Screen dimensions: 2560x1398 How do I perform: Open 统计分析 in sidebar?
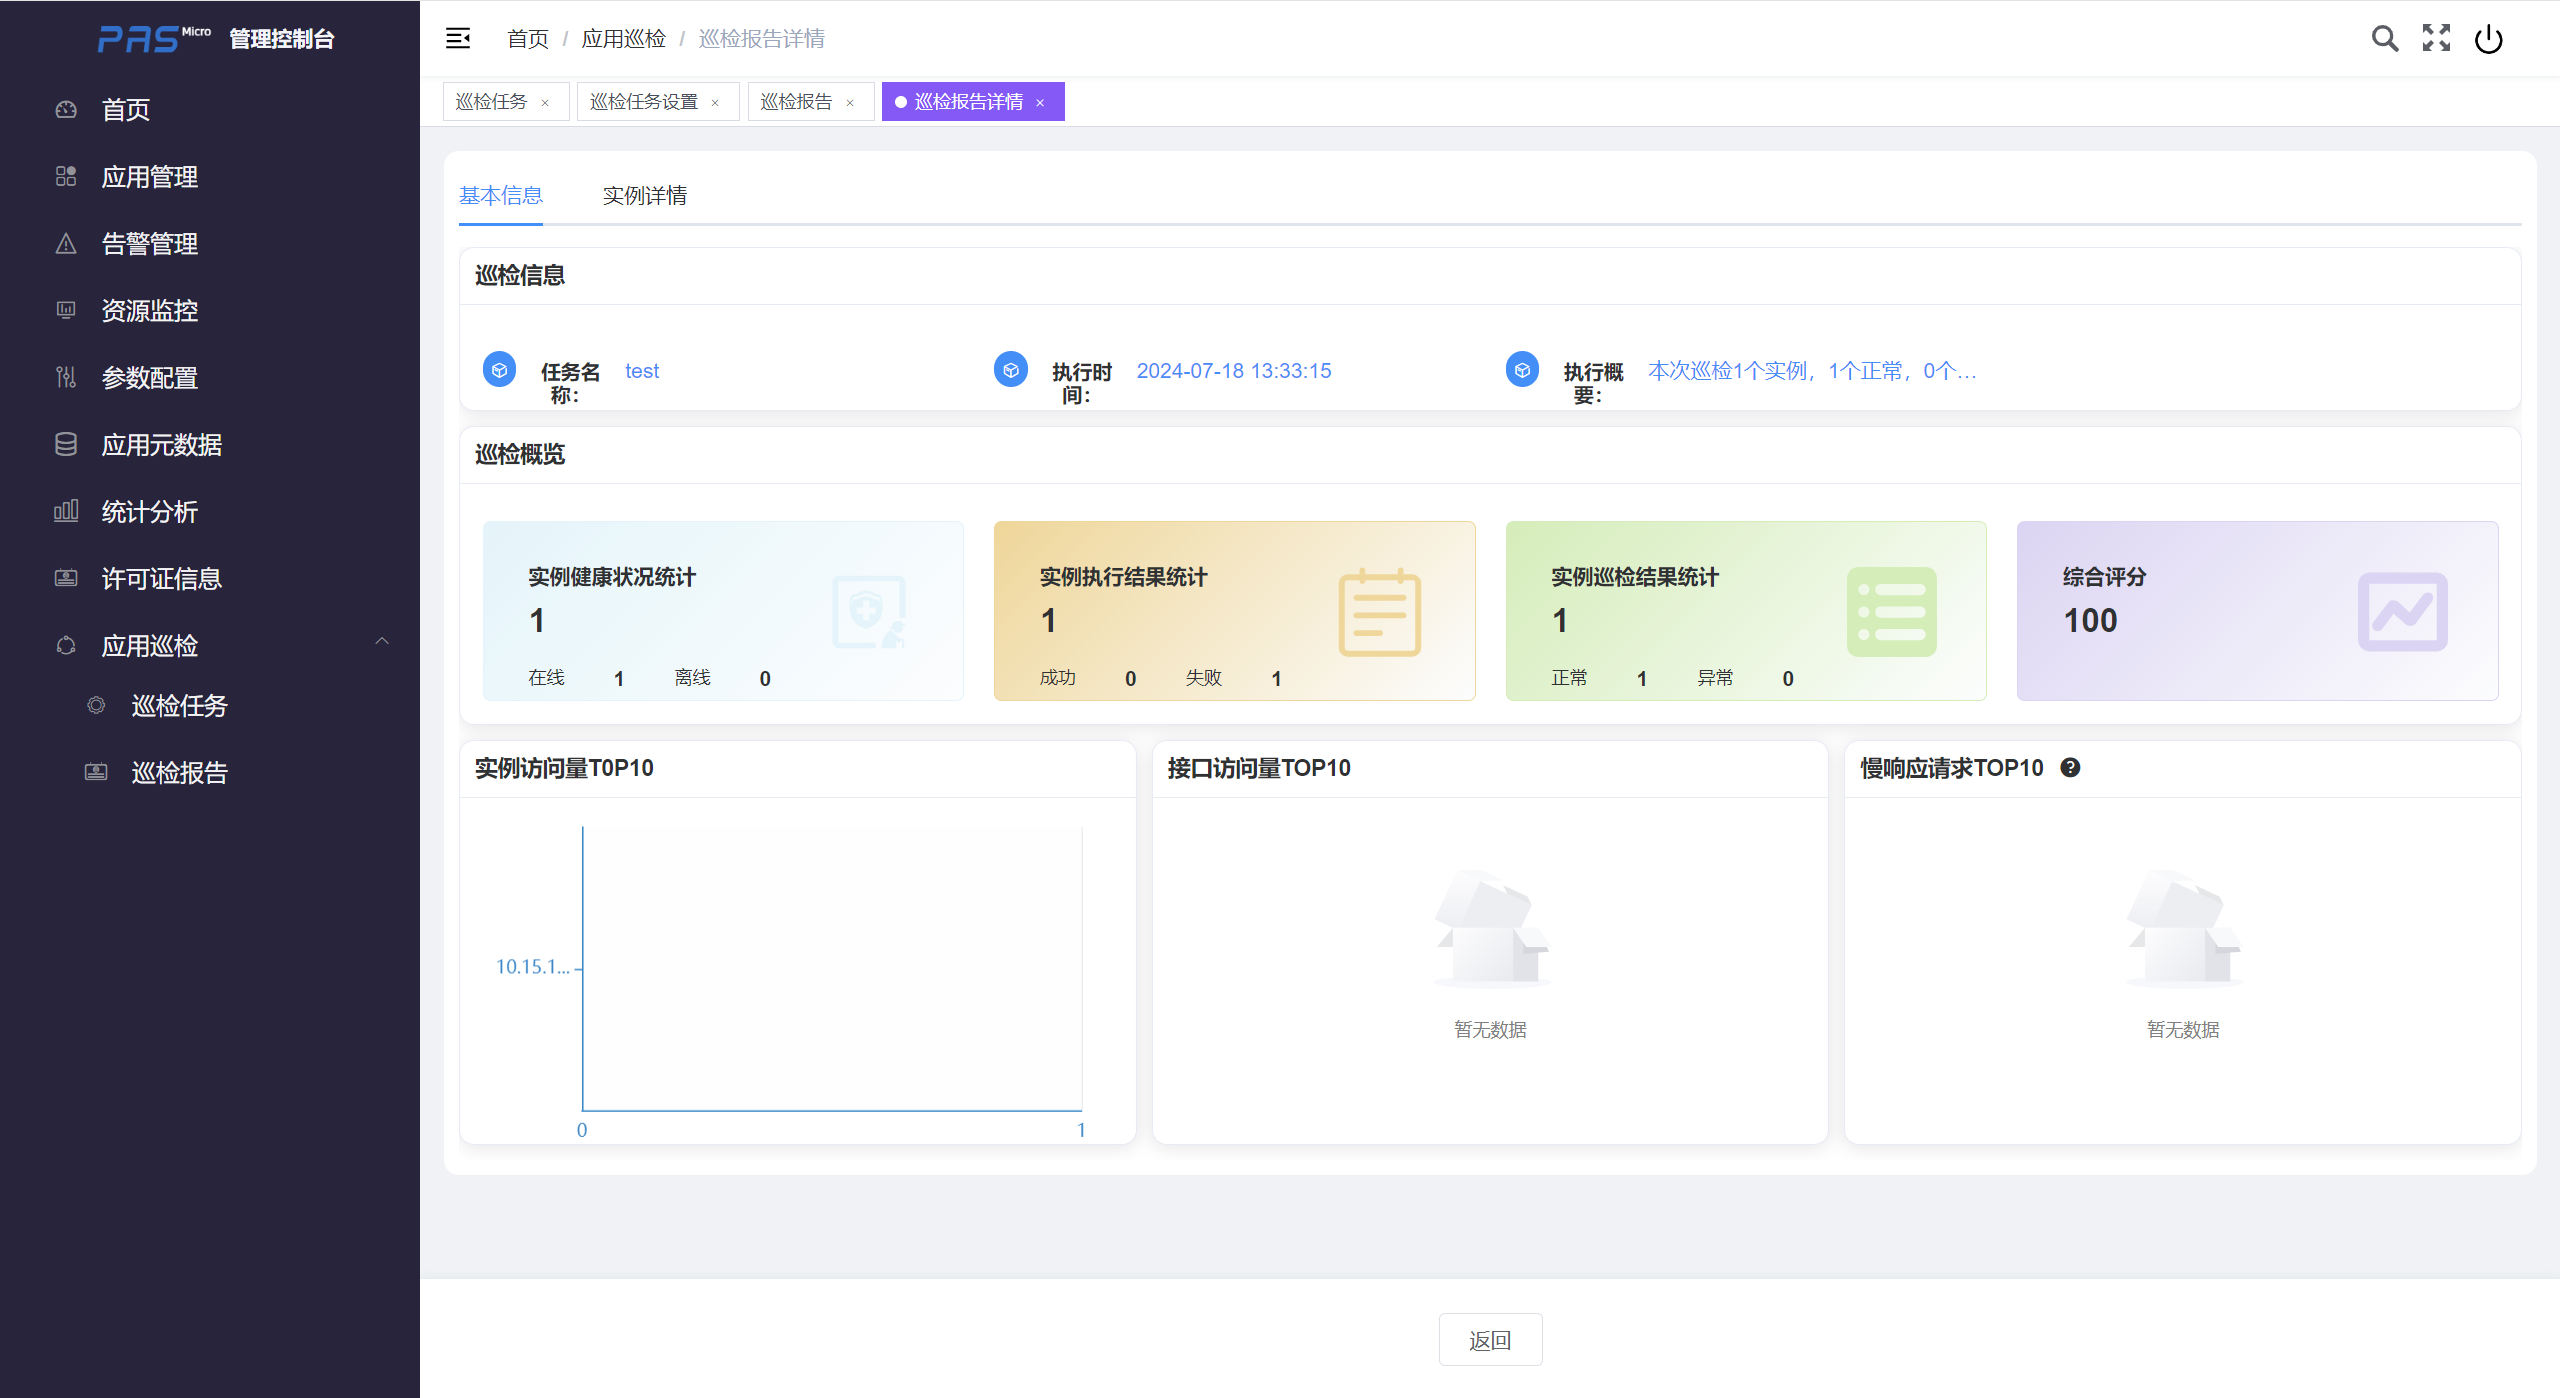click(150, 512)
